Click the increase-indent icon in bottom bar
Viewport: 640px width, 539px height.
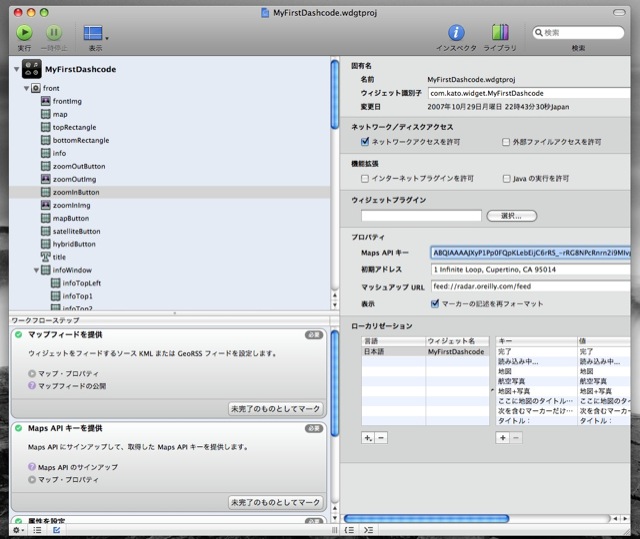click(368, 530)
